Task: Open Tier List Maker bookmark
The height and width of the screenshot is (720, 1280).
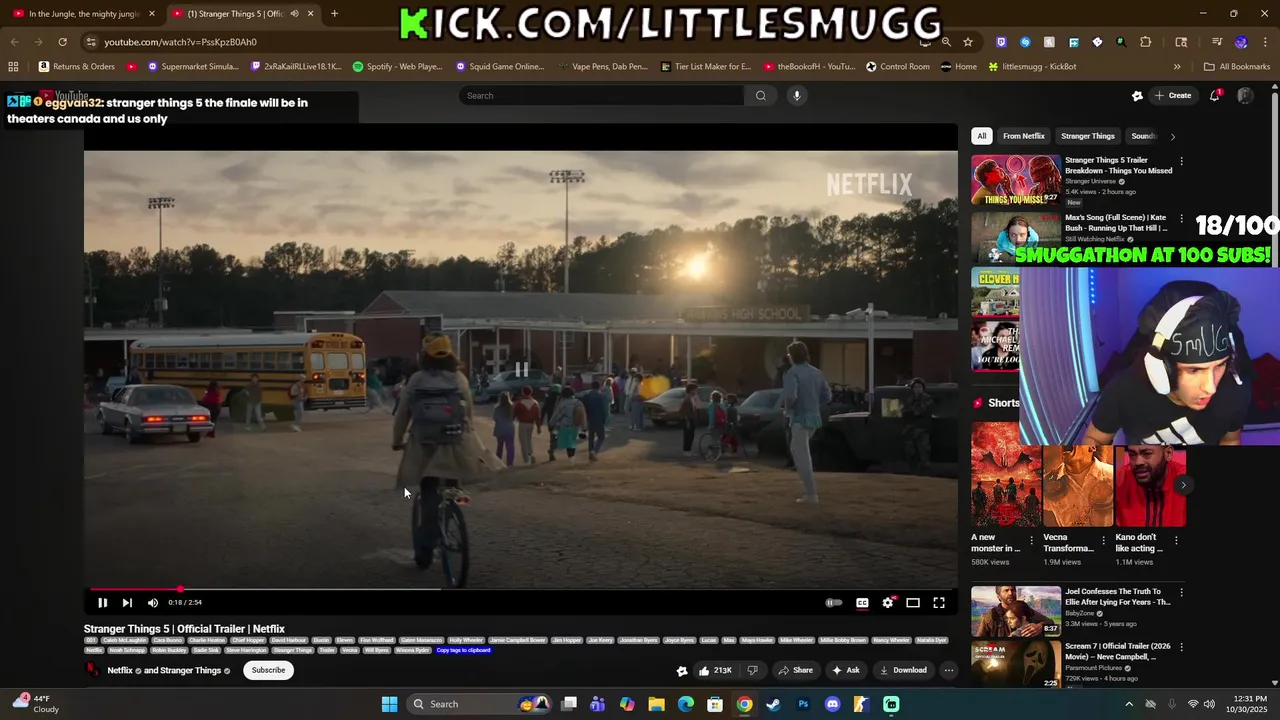Action: pyautogui.click(x=705, y=67)
